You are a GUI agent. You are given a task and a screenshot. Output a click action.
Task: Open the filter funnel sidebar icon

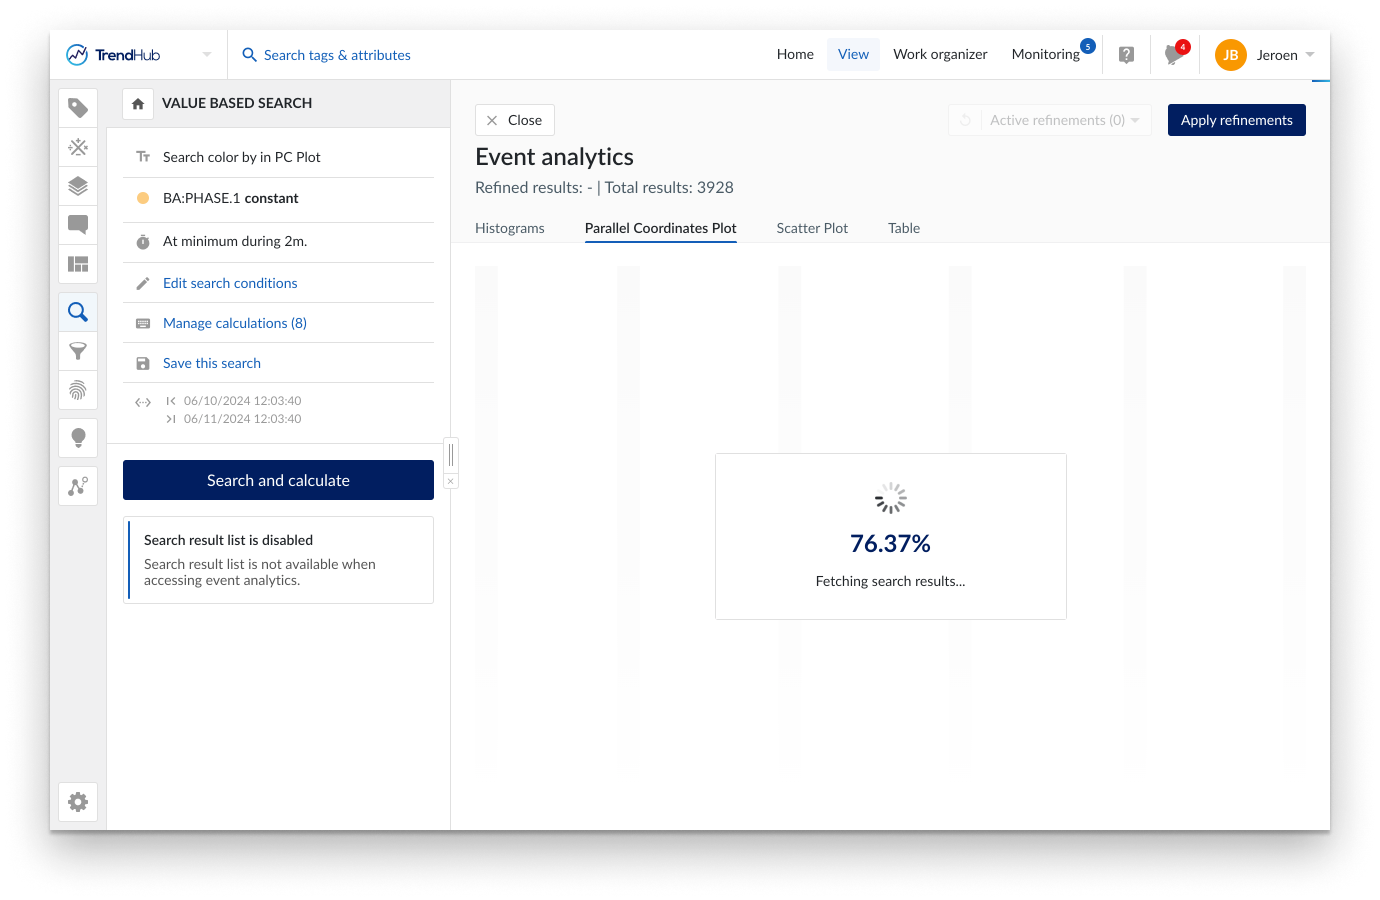pyautogui.click(x=78, y=351)
